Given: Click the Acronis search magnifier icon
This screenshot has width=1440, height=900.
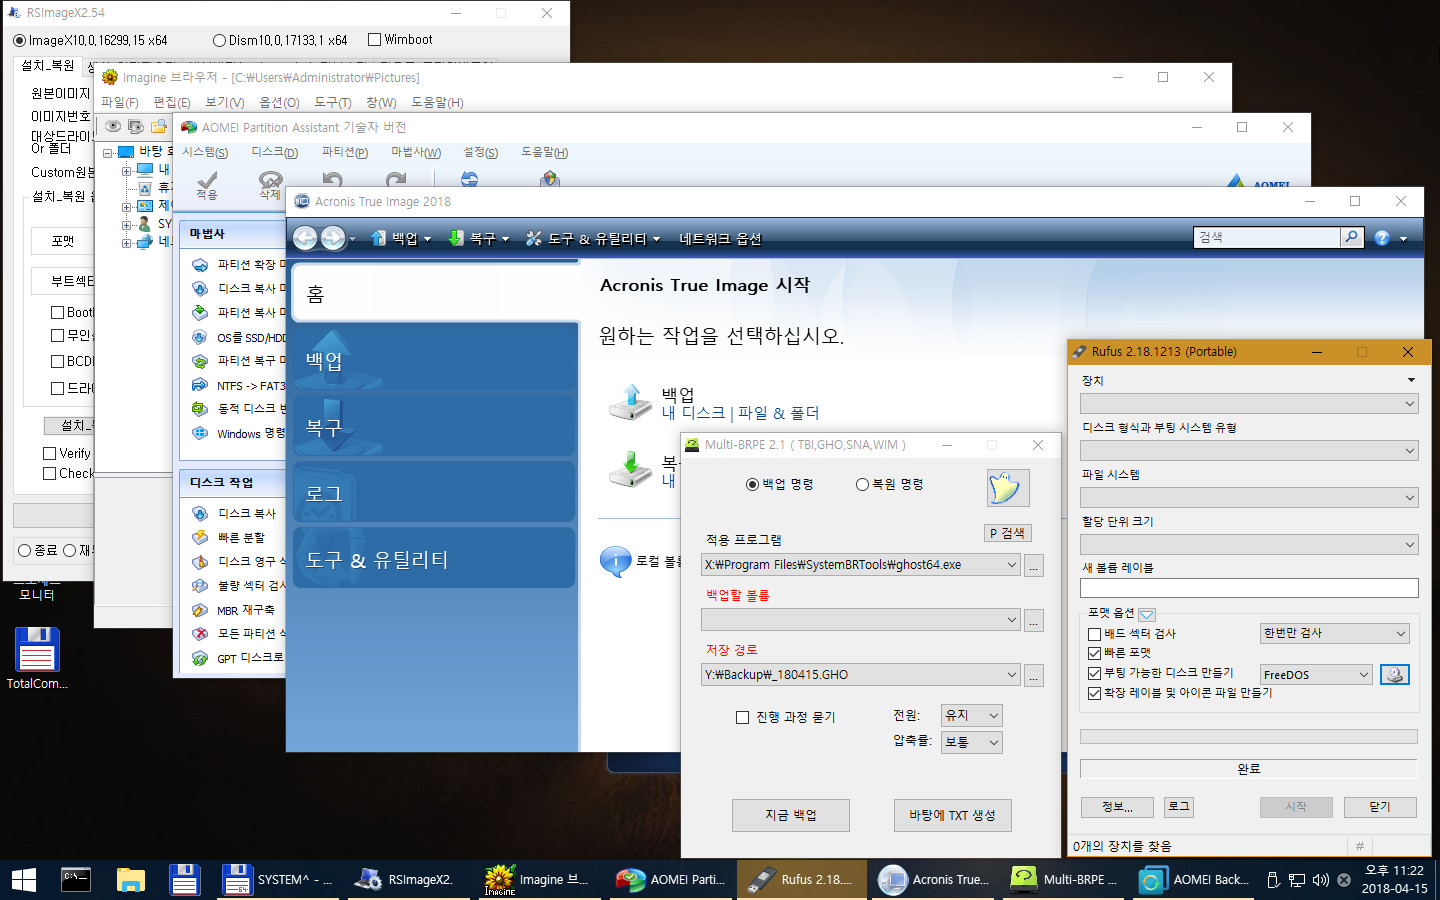Looking at the screenshot, I should click(1352, 237).
